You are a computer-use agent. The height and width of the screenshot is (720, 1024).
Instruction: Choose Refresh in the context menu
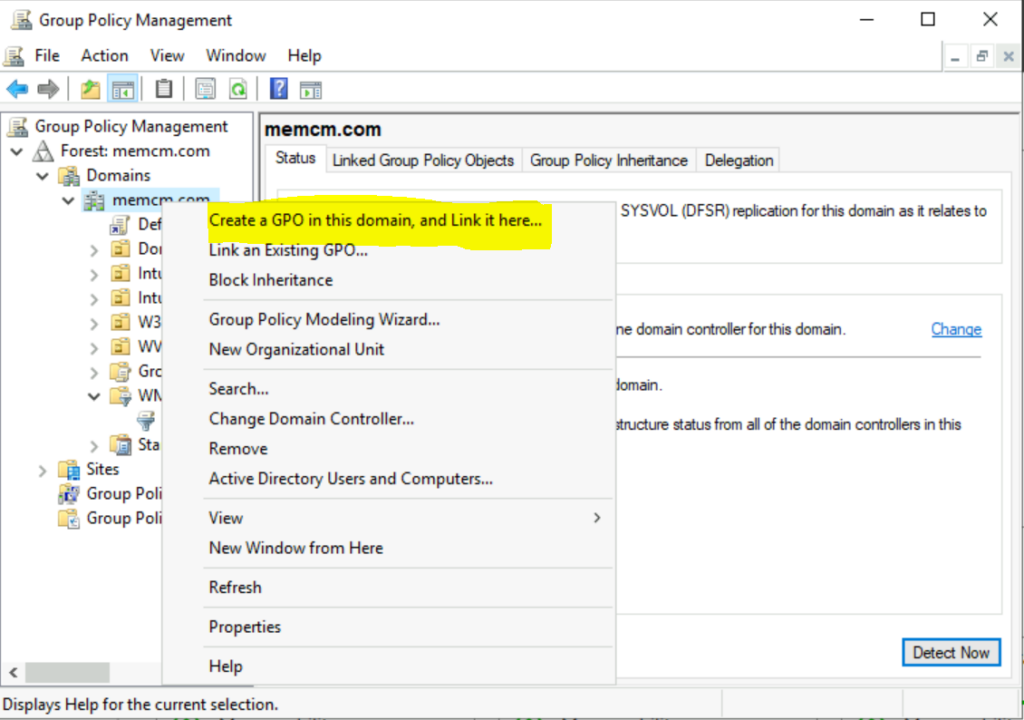(235, 587)
